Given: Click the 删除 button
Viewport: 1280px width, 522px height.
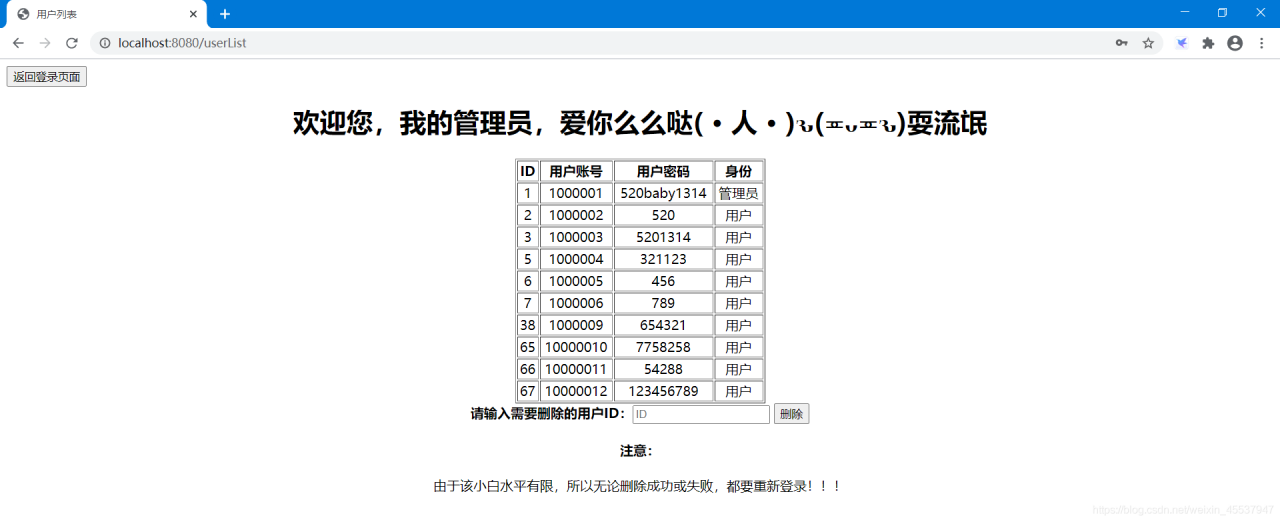Looking at the screenshot, I should (x=791, y=414).
